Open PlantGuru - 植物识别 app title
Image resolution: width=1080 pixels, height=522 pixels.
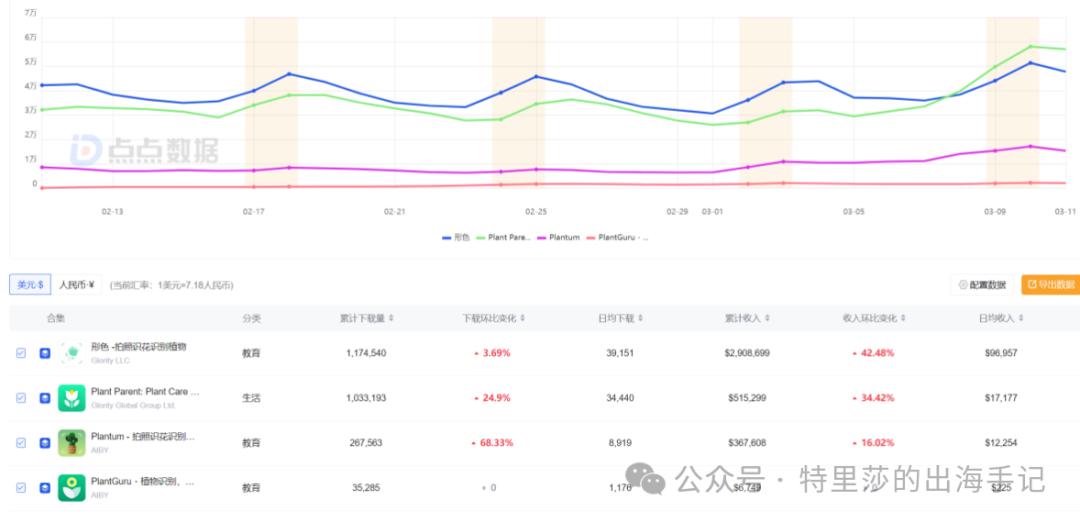(143, 481)
